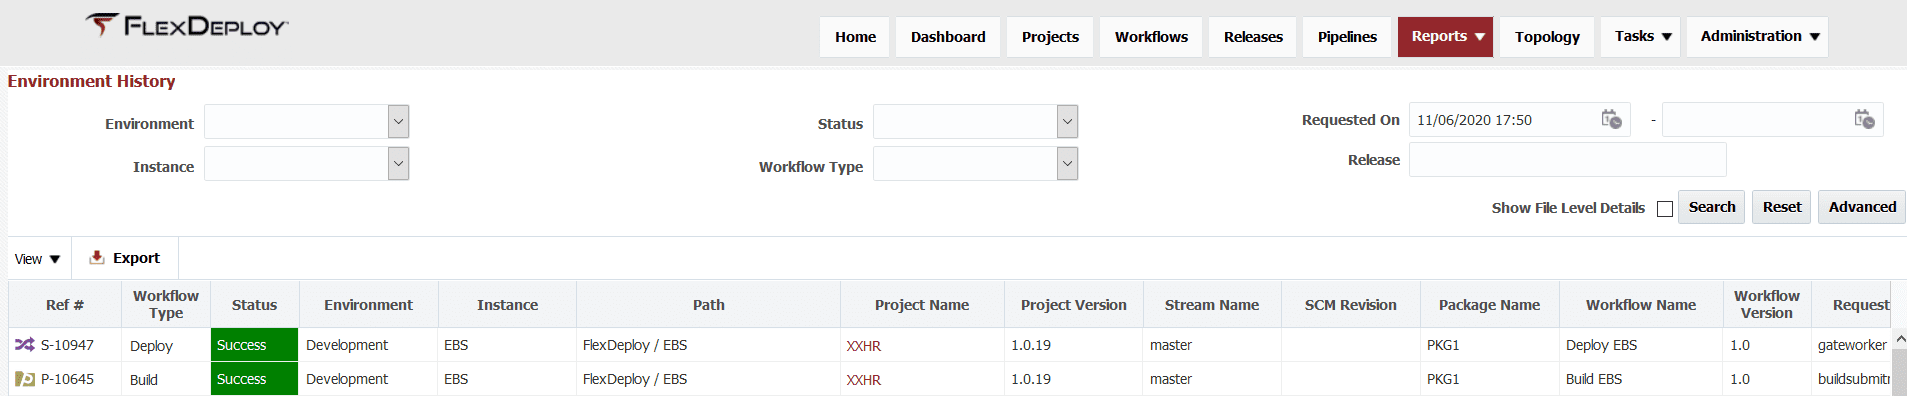Open the Workflows tab
The image size is (1907, 396).
pos(1151,37)
